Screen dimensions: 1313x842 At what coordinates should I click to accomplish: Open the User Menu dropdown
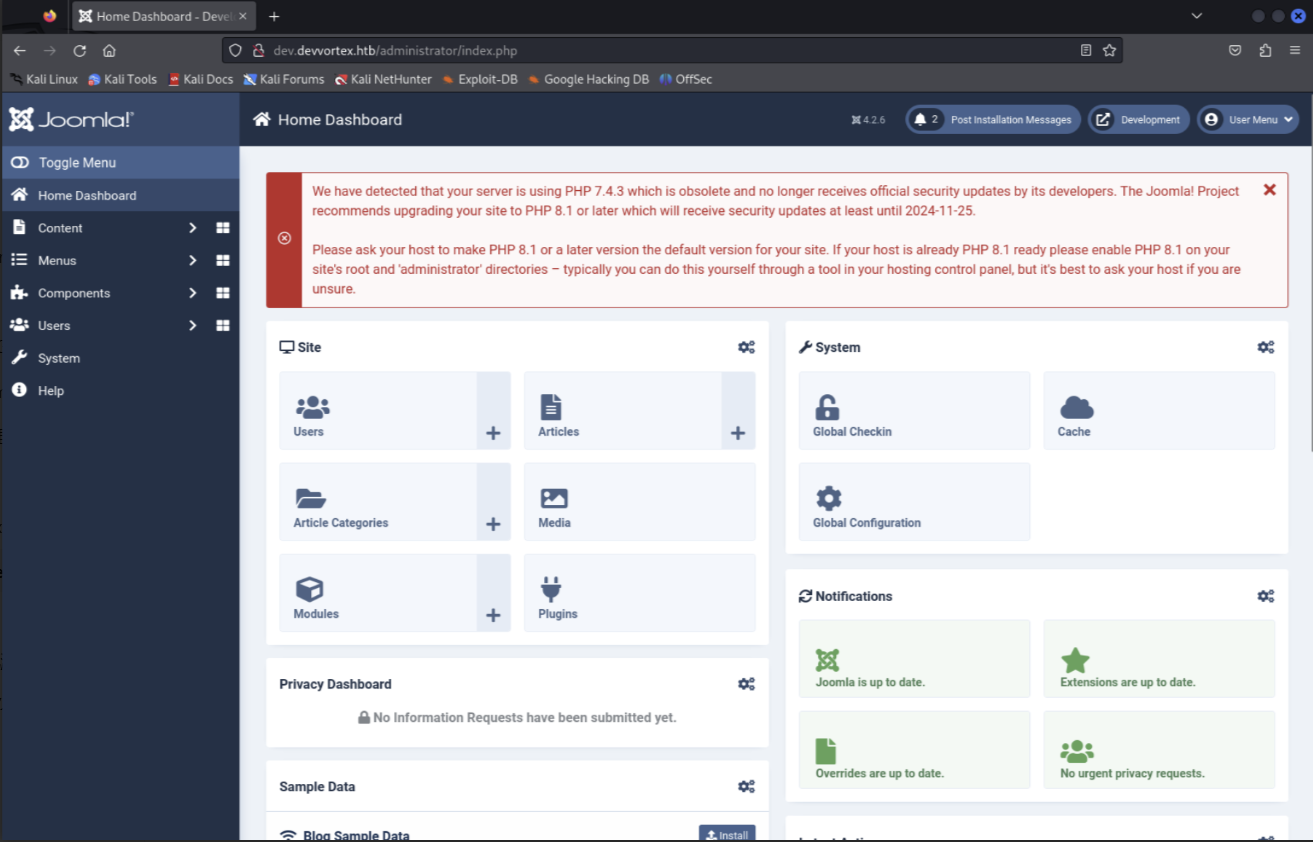[x=1248, y=120]
